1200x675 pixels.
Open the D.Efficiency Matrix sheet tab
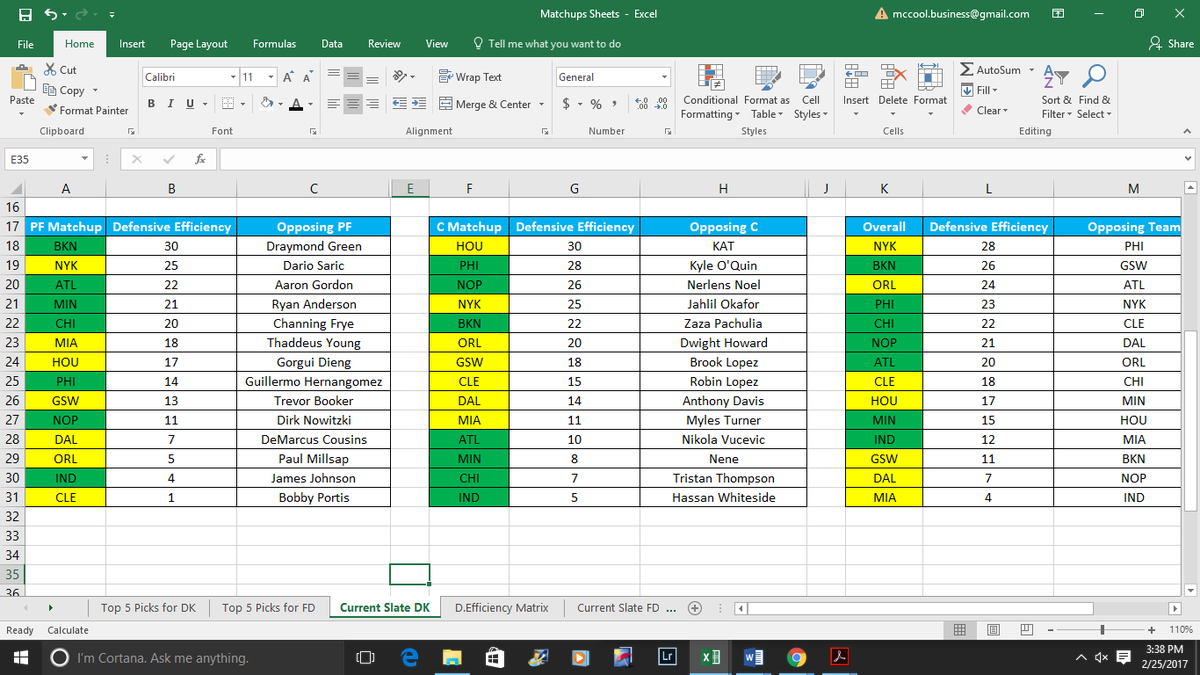click(x=501, y=607)
